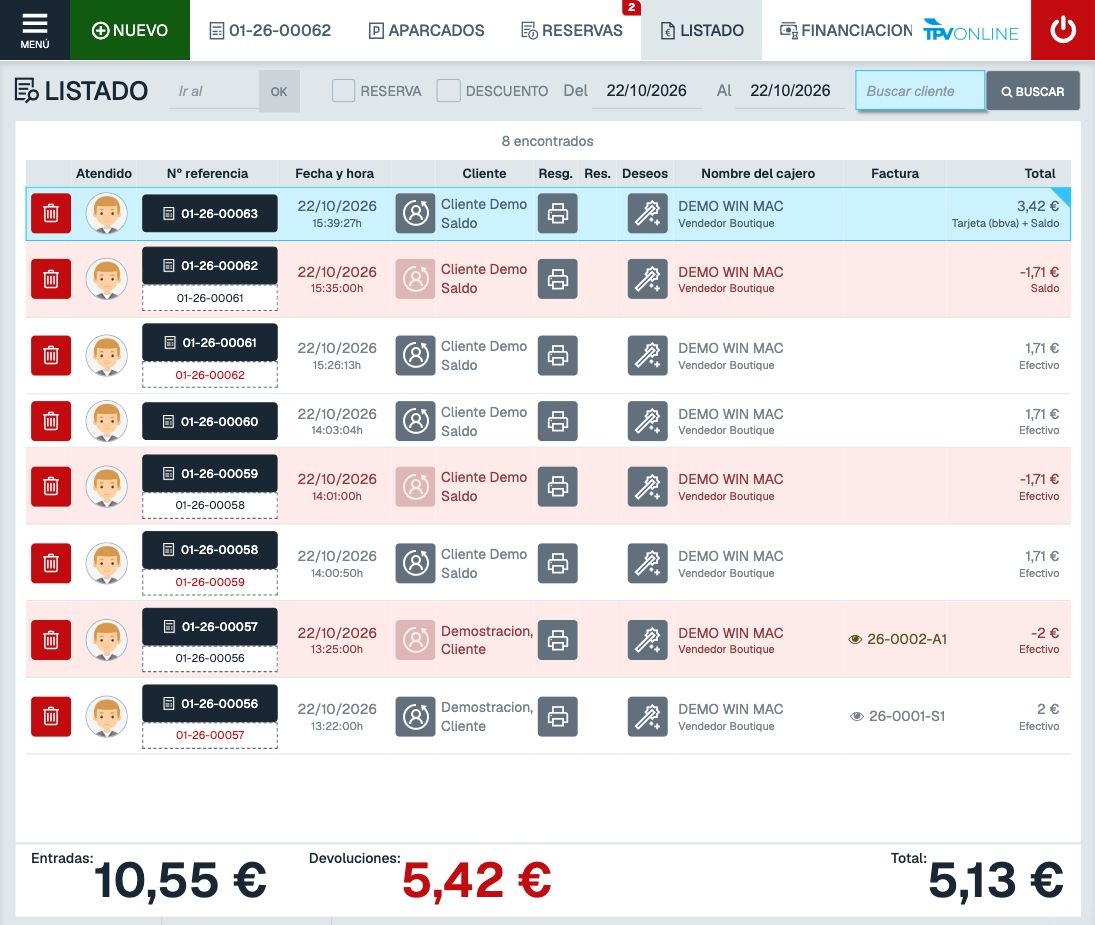Enable the RESERVA filter checkbox

343,91
